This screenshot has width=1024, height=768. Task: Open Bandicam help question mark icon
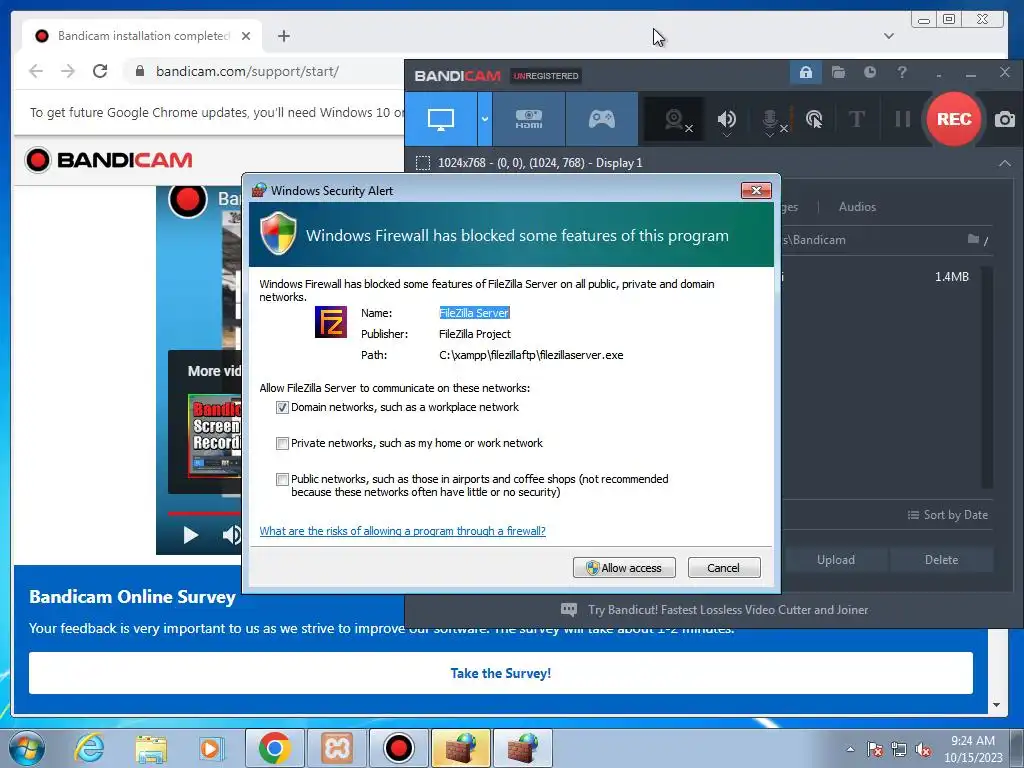point(902,72)
